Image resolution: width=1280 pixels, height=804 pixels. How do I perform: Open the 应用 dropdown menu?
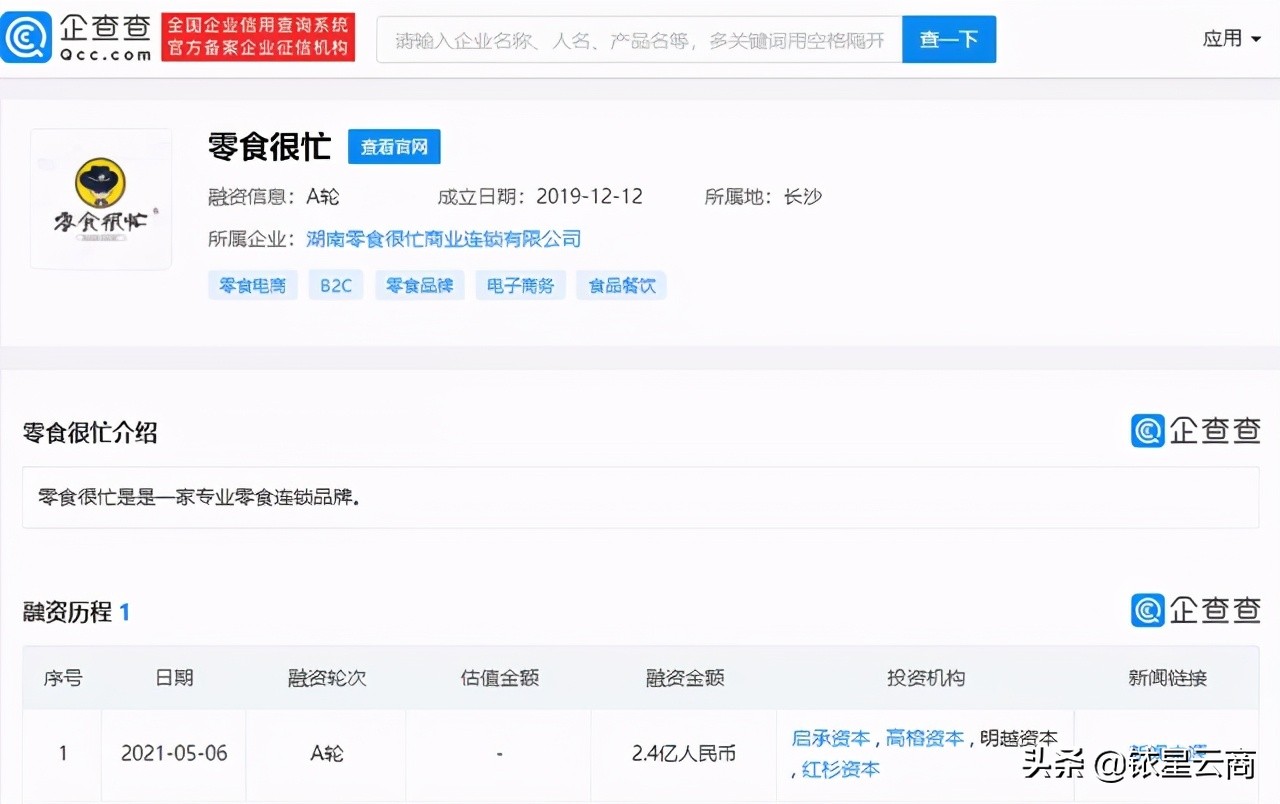coord(1231,38)
